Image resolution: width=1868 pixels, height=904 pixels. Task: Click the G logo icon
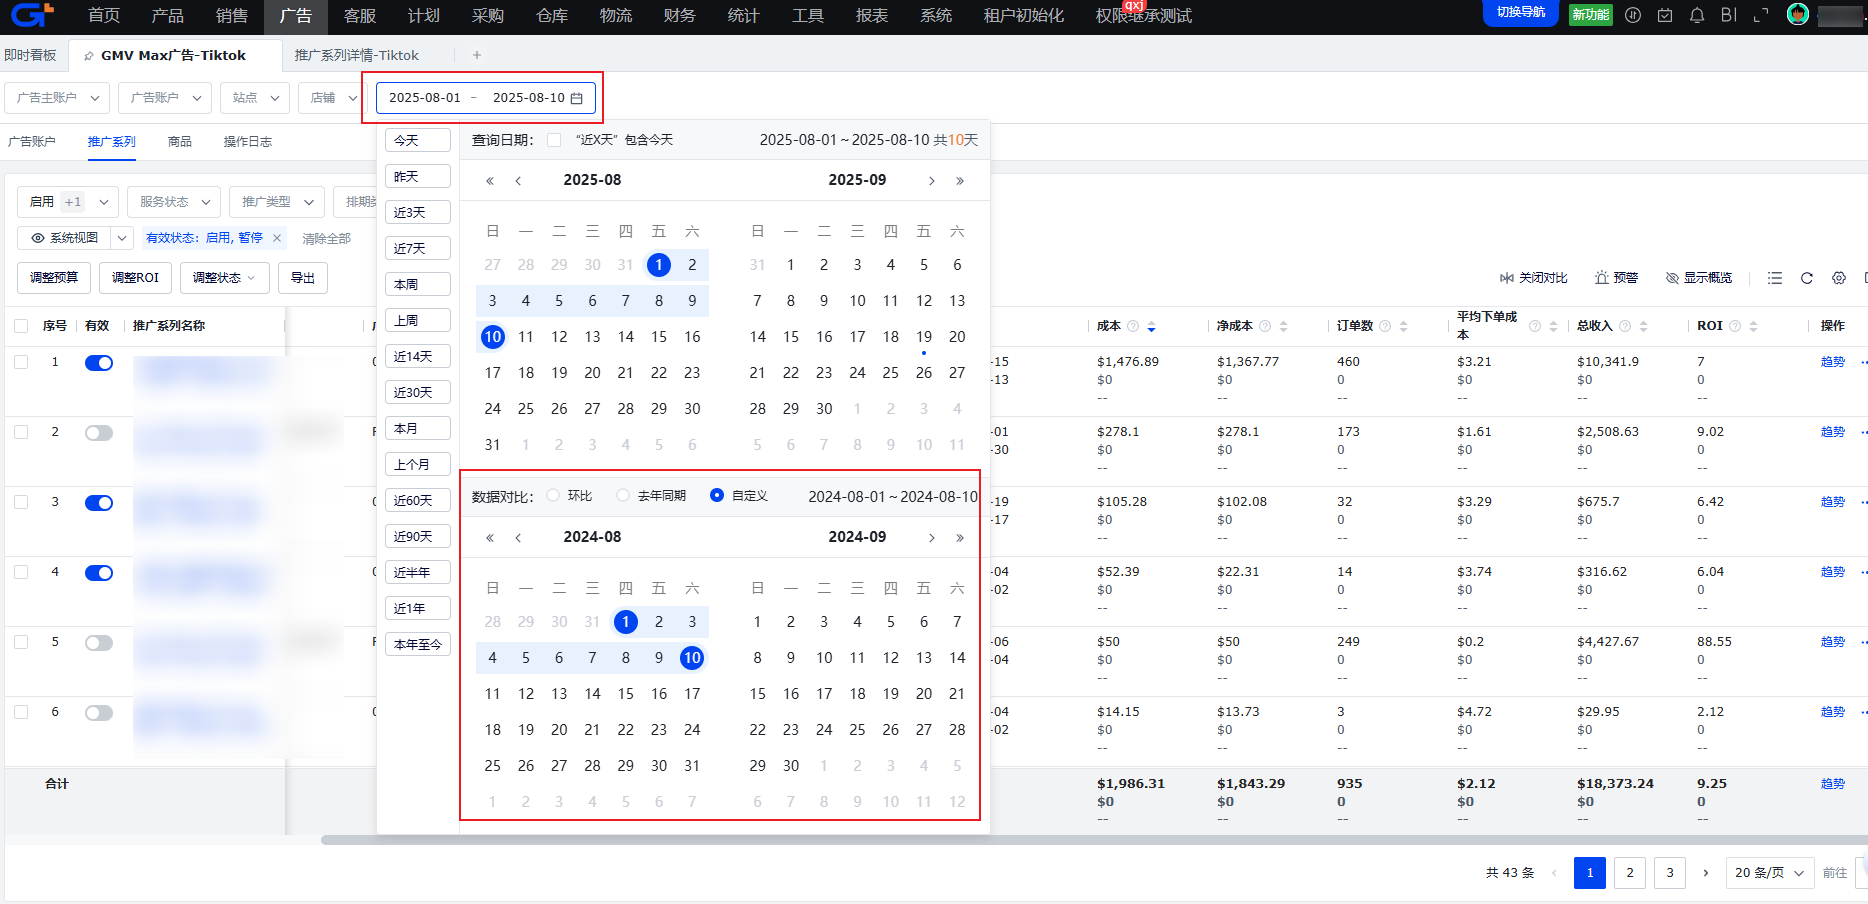click(32, 15)
